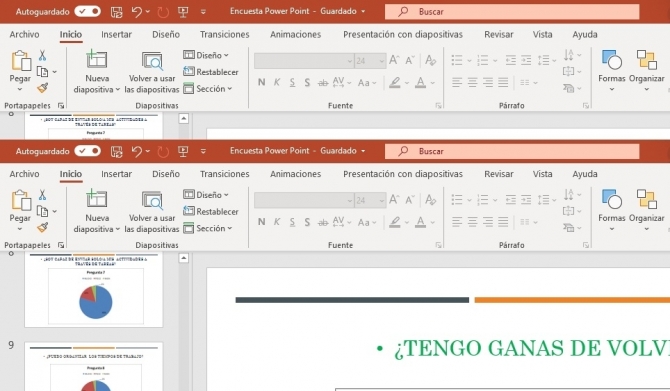Viewport: 670px width, 391px height.
Task: Open Organizar arrange menu, lower window
Action: point(646,210)
